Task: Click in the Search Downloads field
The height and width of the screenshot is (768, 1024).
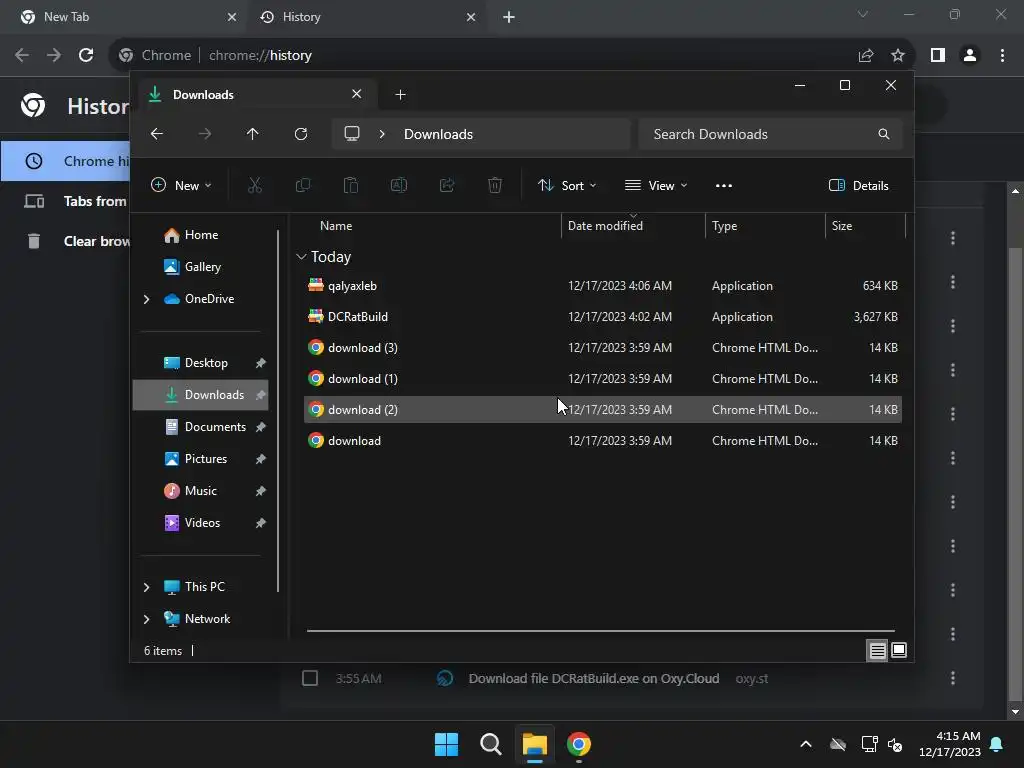Action: tap(771, 134)
